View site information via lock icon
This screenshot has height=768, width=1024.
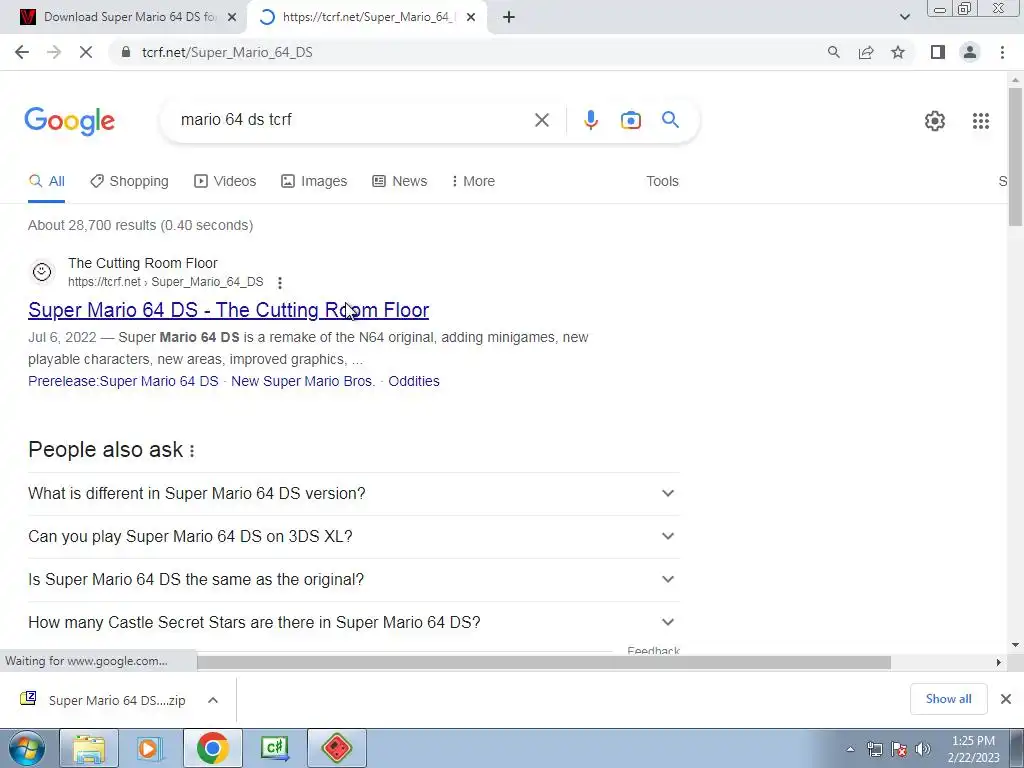click(126, 52)
